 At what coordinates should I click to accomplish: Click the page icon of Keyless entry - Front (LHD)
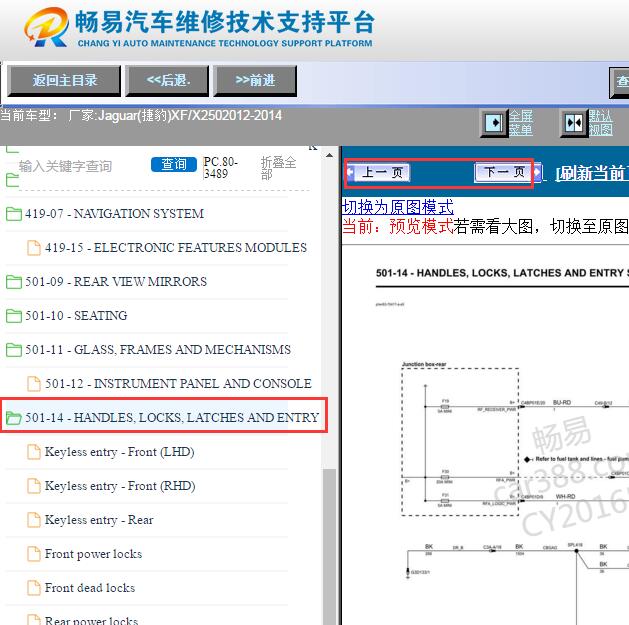(34, 452)
